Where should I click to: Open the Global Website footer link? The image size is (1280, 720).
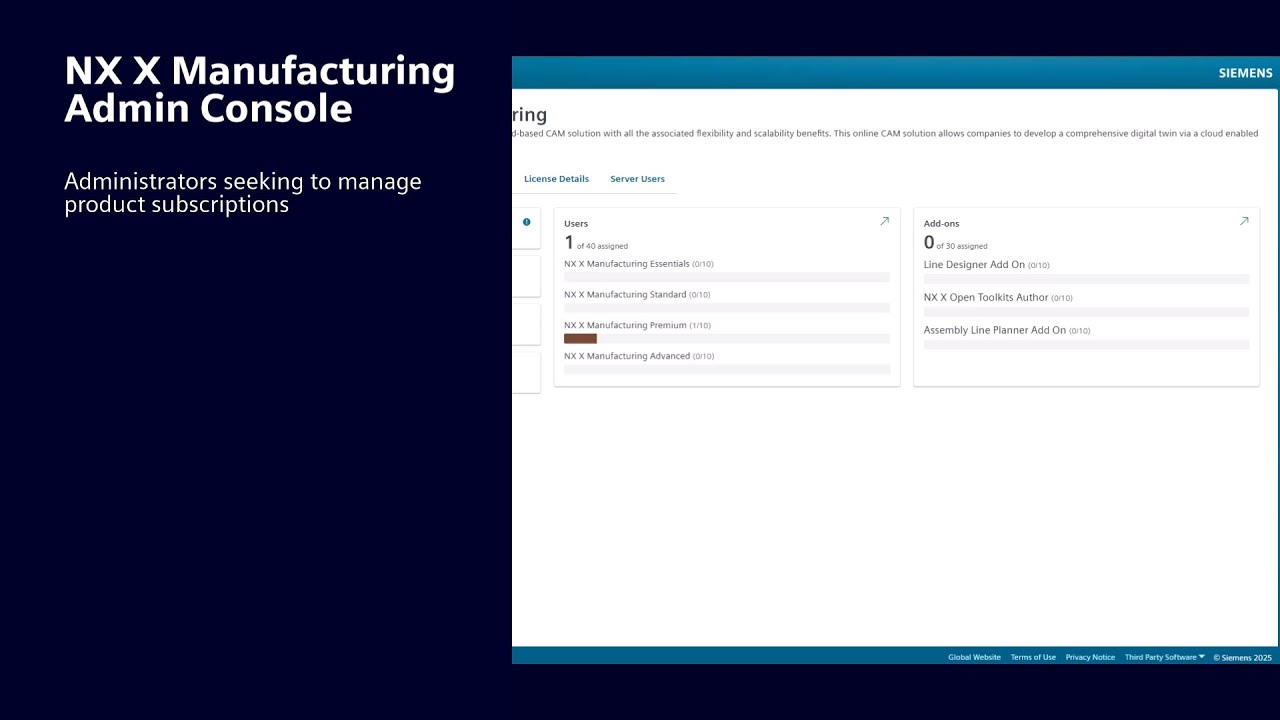(x=974, y=657)
